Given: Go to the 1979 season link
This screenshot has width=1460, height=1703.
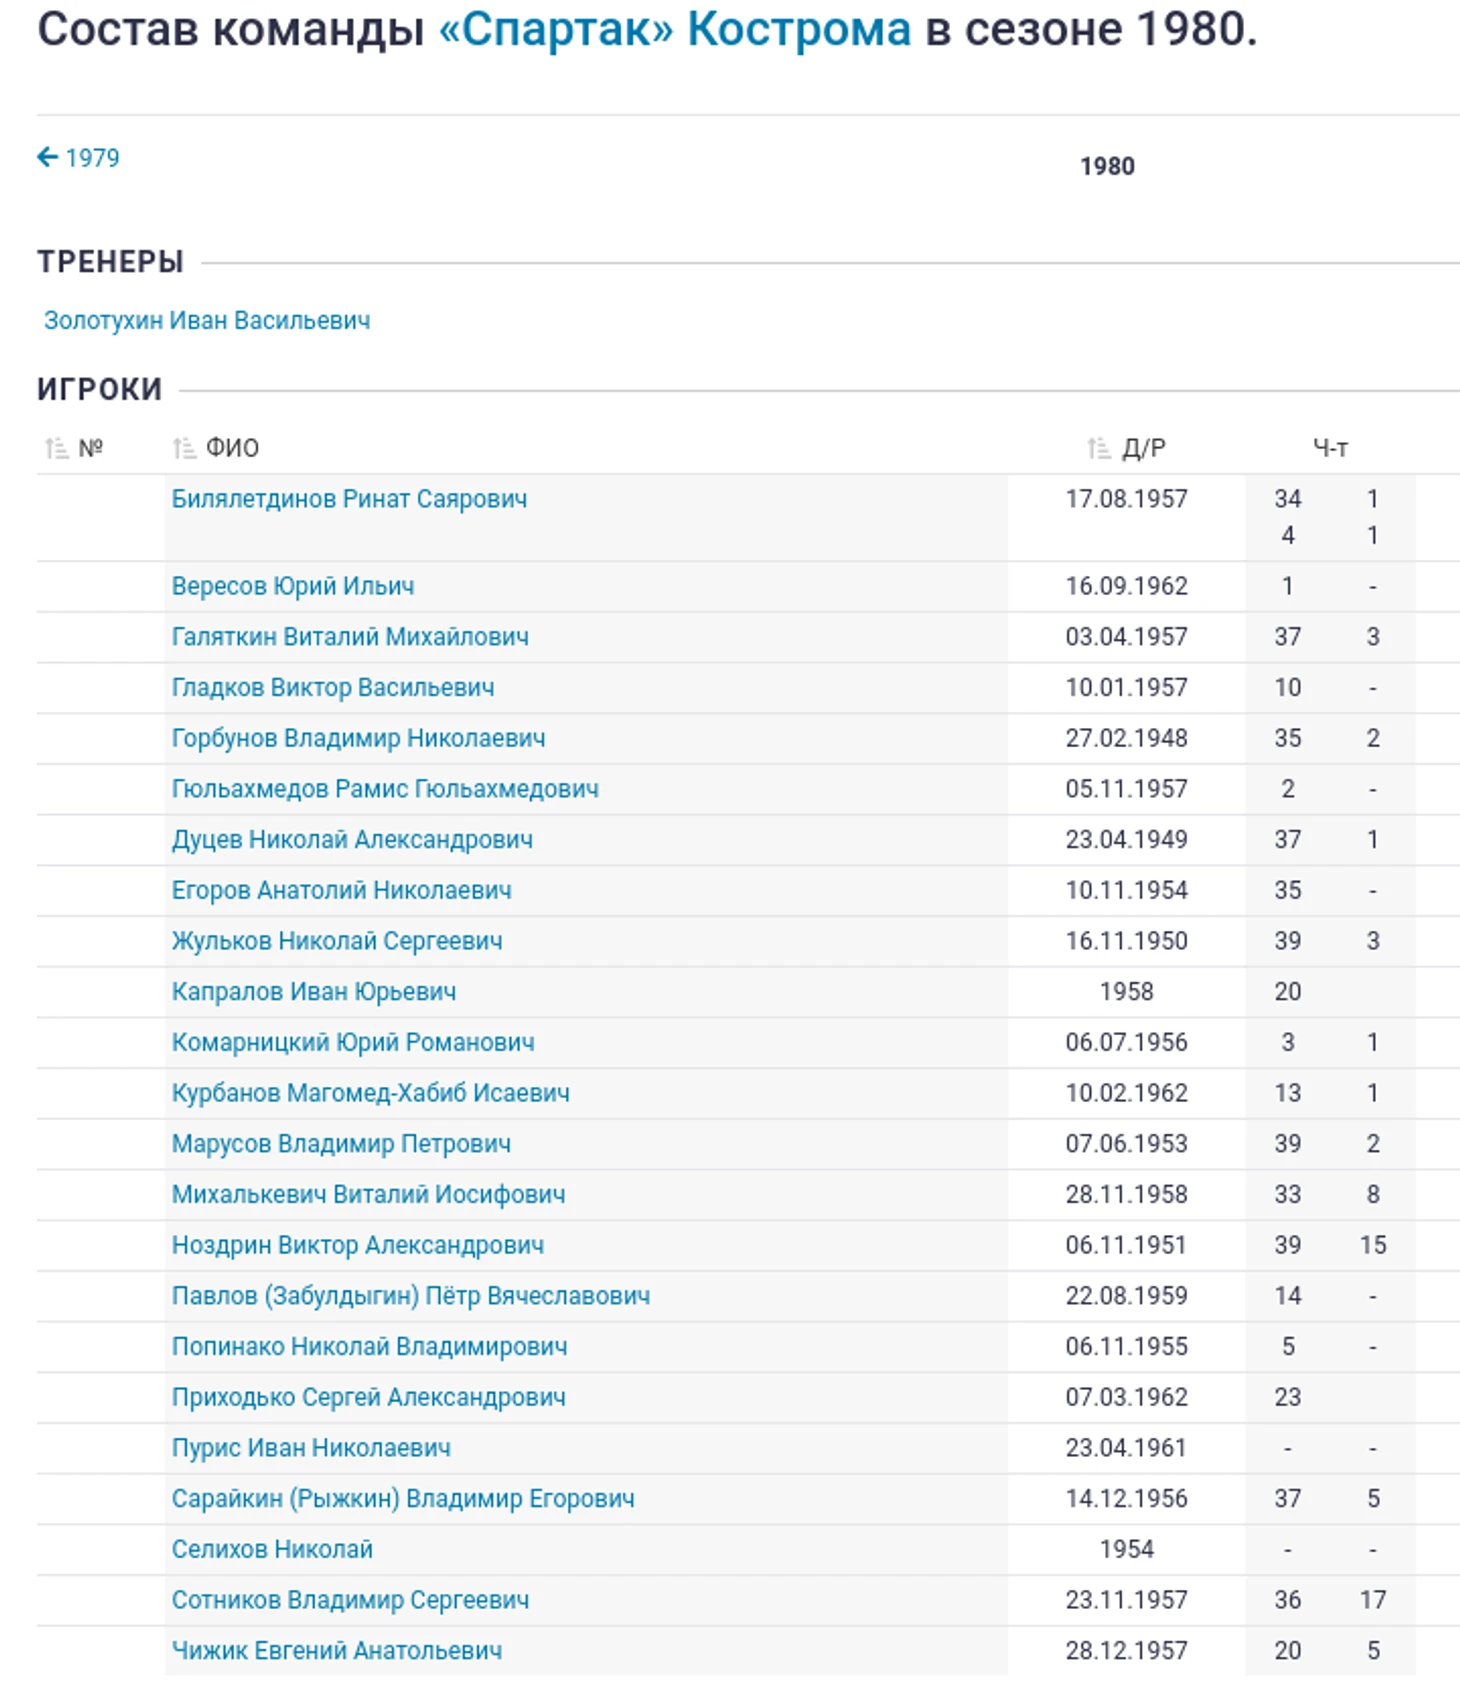Looking at the screenshot, I should [x=91, y=158].
